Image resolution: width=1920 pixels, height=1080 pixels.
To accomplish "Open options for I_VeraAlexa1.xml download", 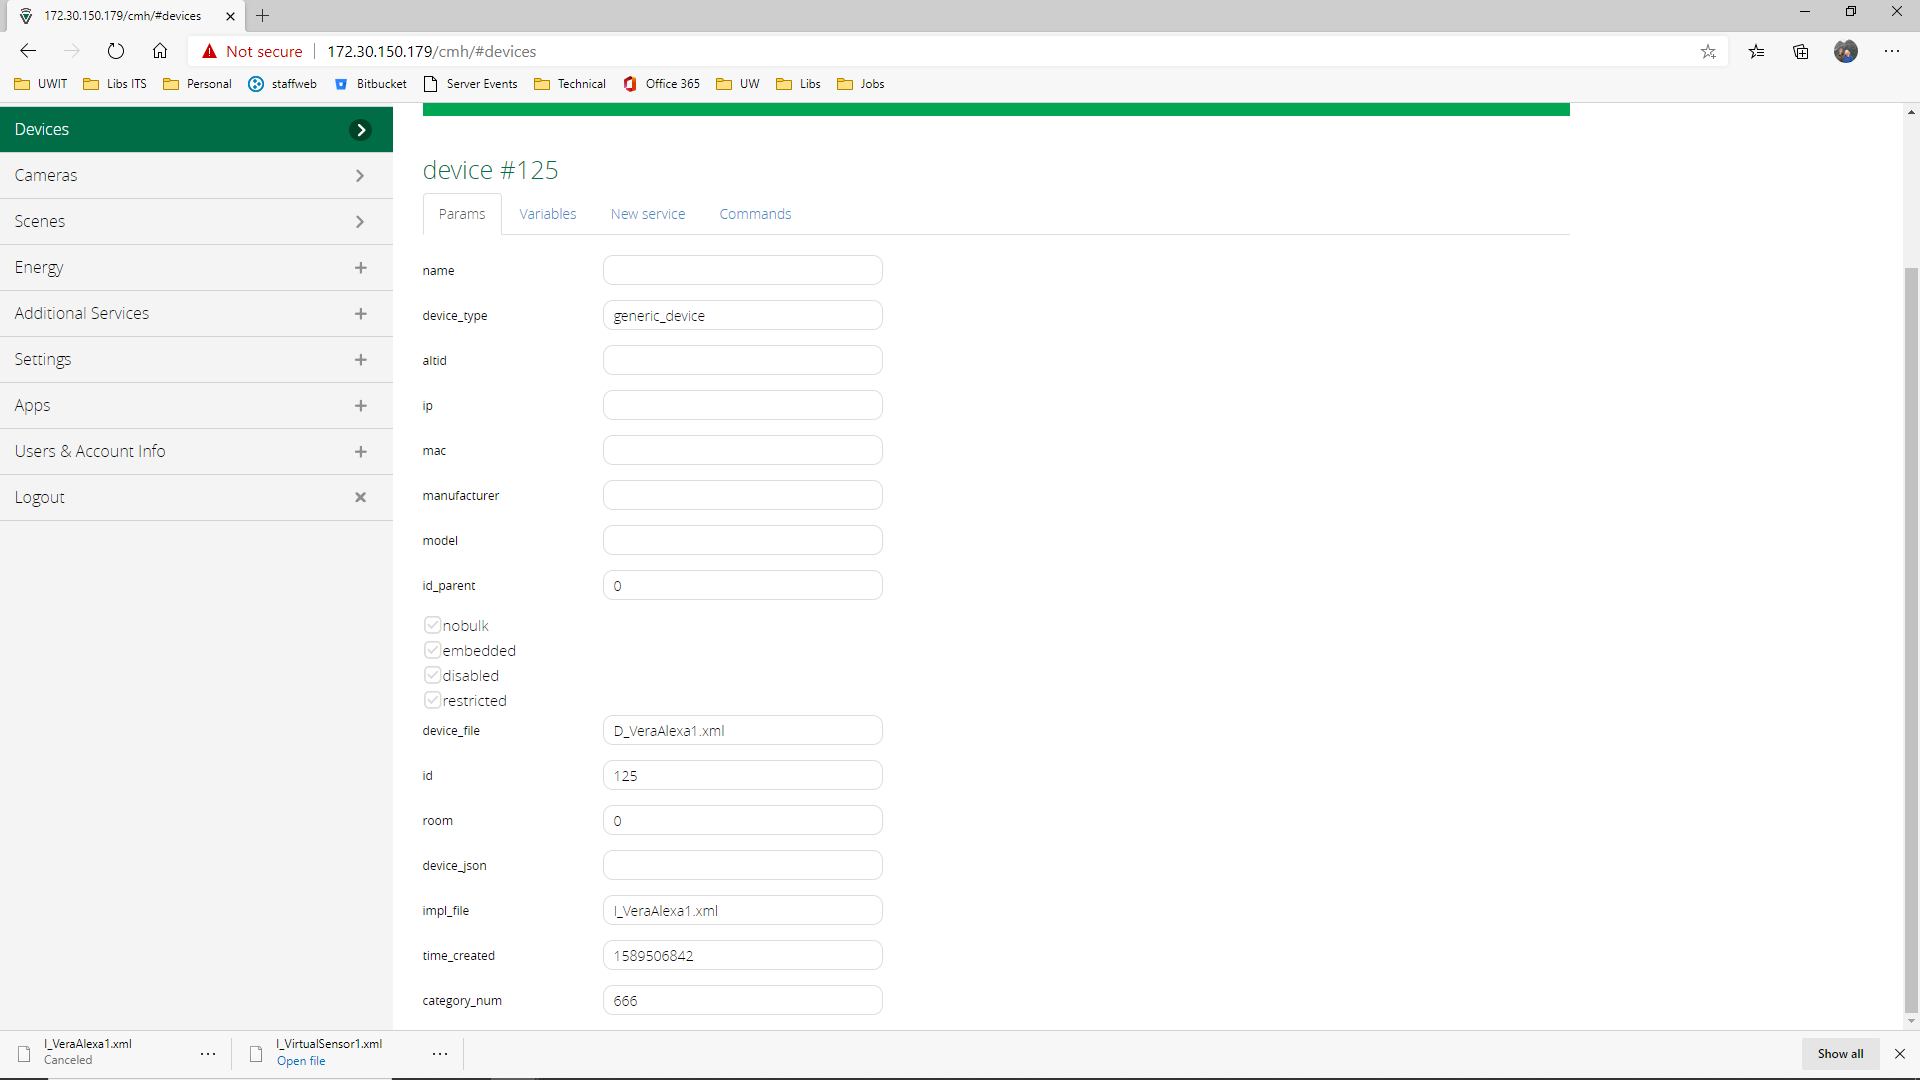I will [208, 1054].
